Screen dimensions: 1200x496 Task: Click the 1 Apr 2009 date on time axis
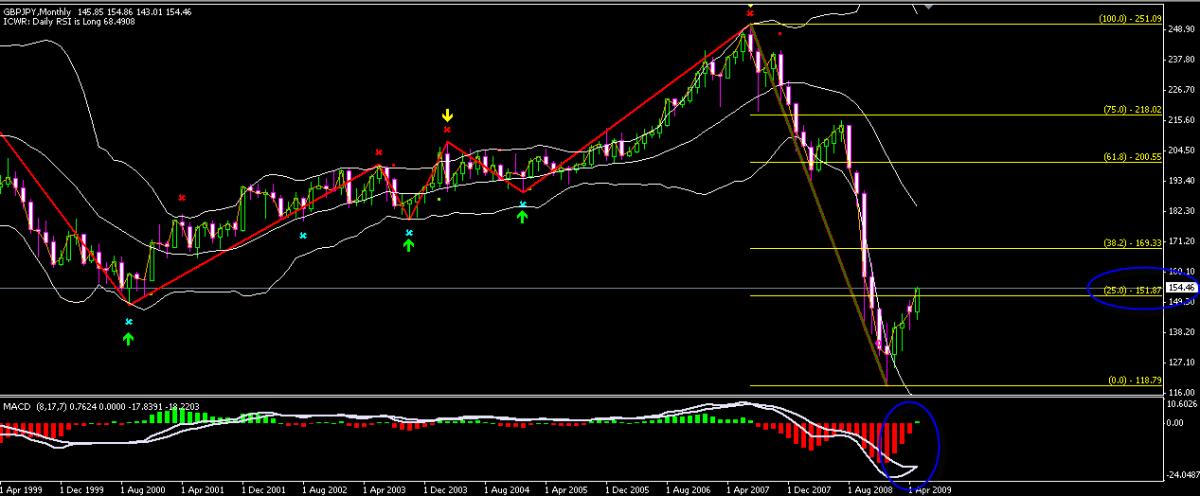point(927,490)
